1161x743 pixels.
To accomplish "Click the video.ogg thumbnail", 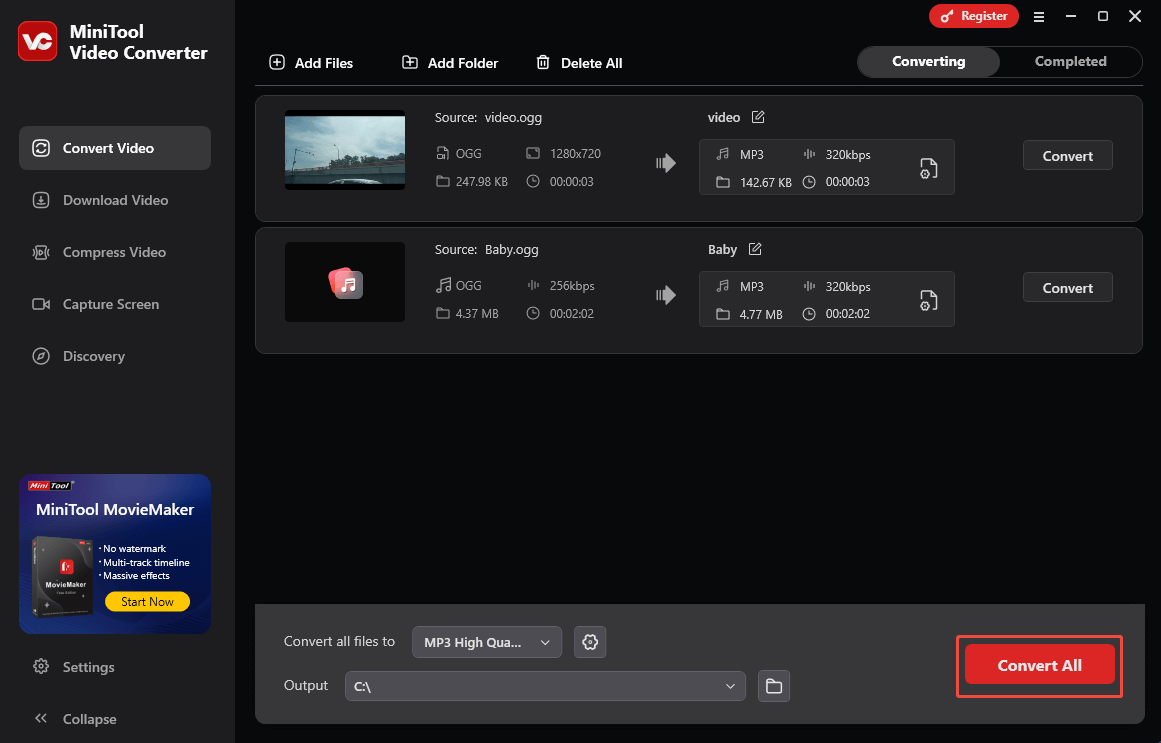I will point(345,150).
